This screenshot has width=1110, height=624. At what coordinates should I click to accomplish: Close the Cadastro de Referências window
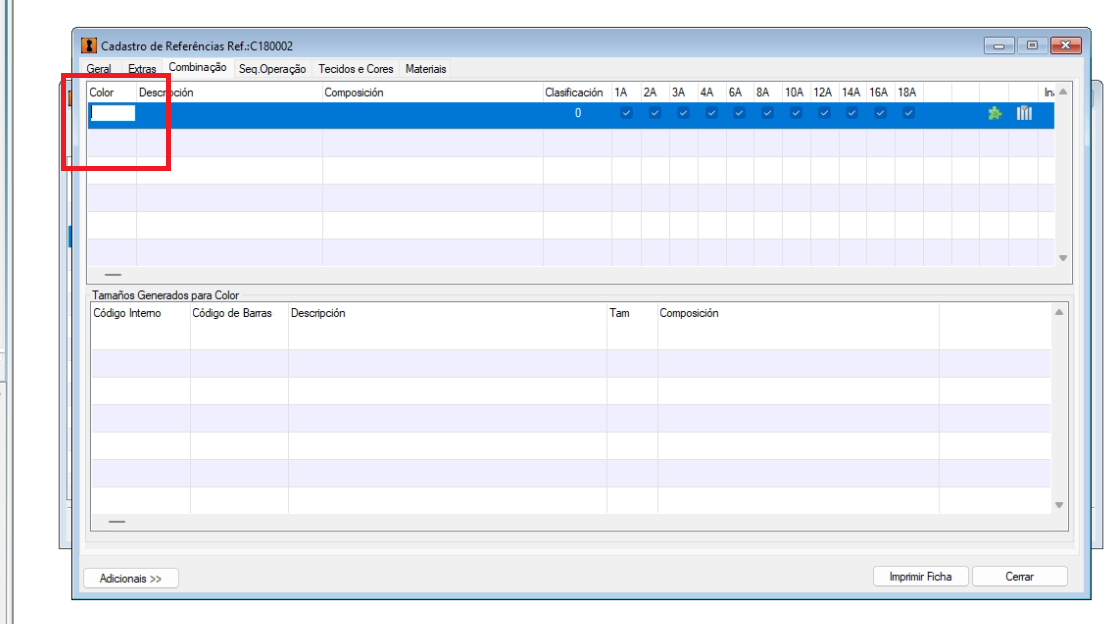tap(1065, 45)
